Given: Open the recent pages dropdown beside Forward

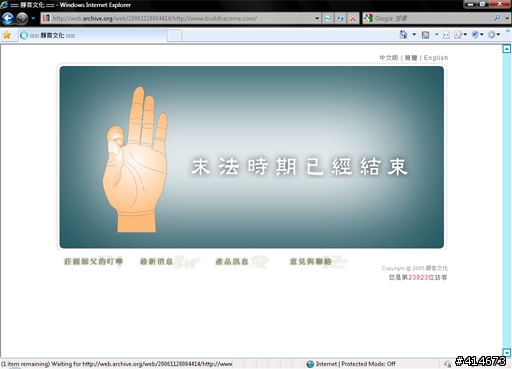Looking at the screenshot, I should coord(33,18).
